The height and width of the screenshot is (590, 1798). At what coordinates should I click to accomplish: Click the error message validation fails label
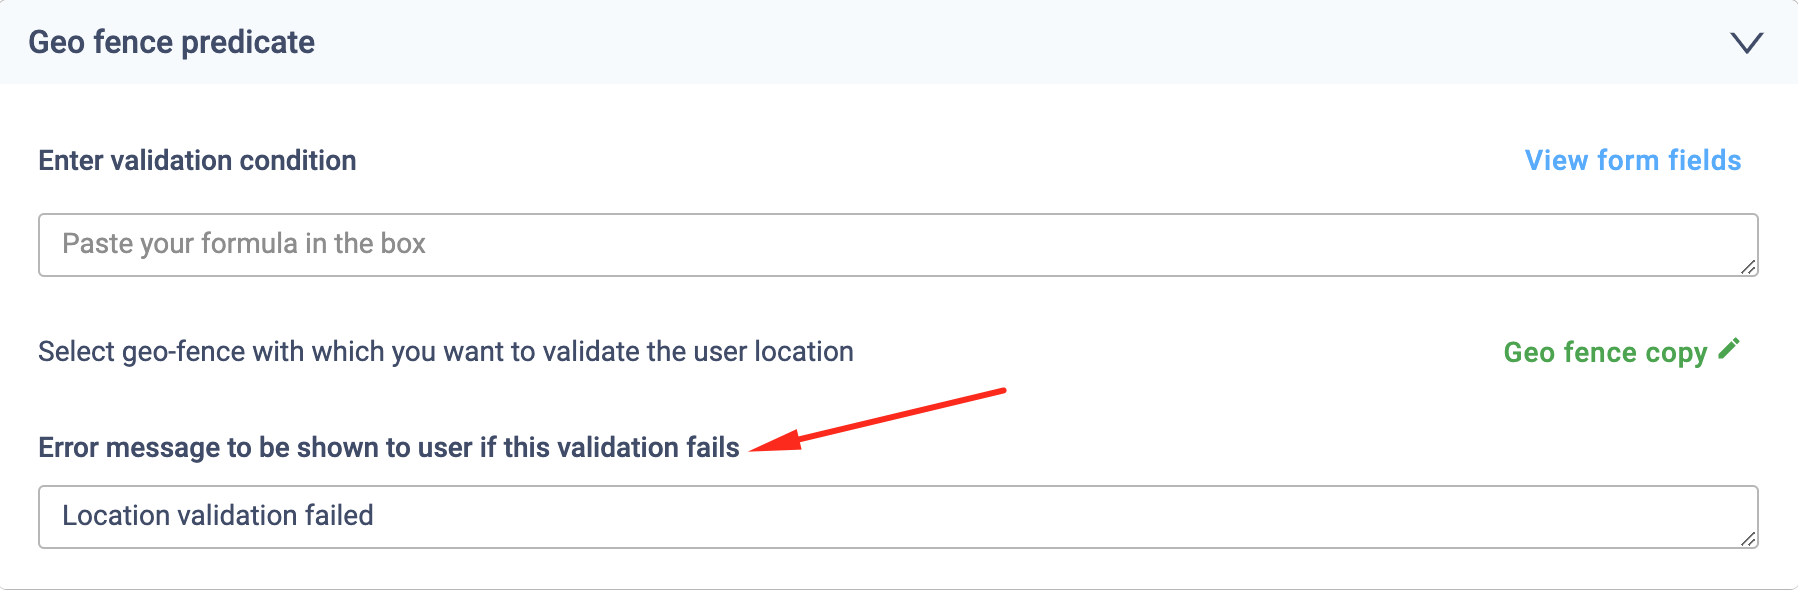coord(388,447)
